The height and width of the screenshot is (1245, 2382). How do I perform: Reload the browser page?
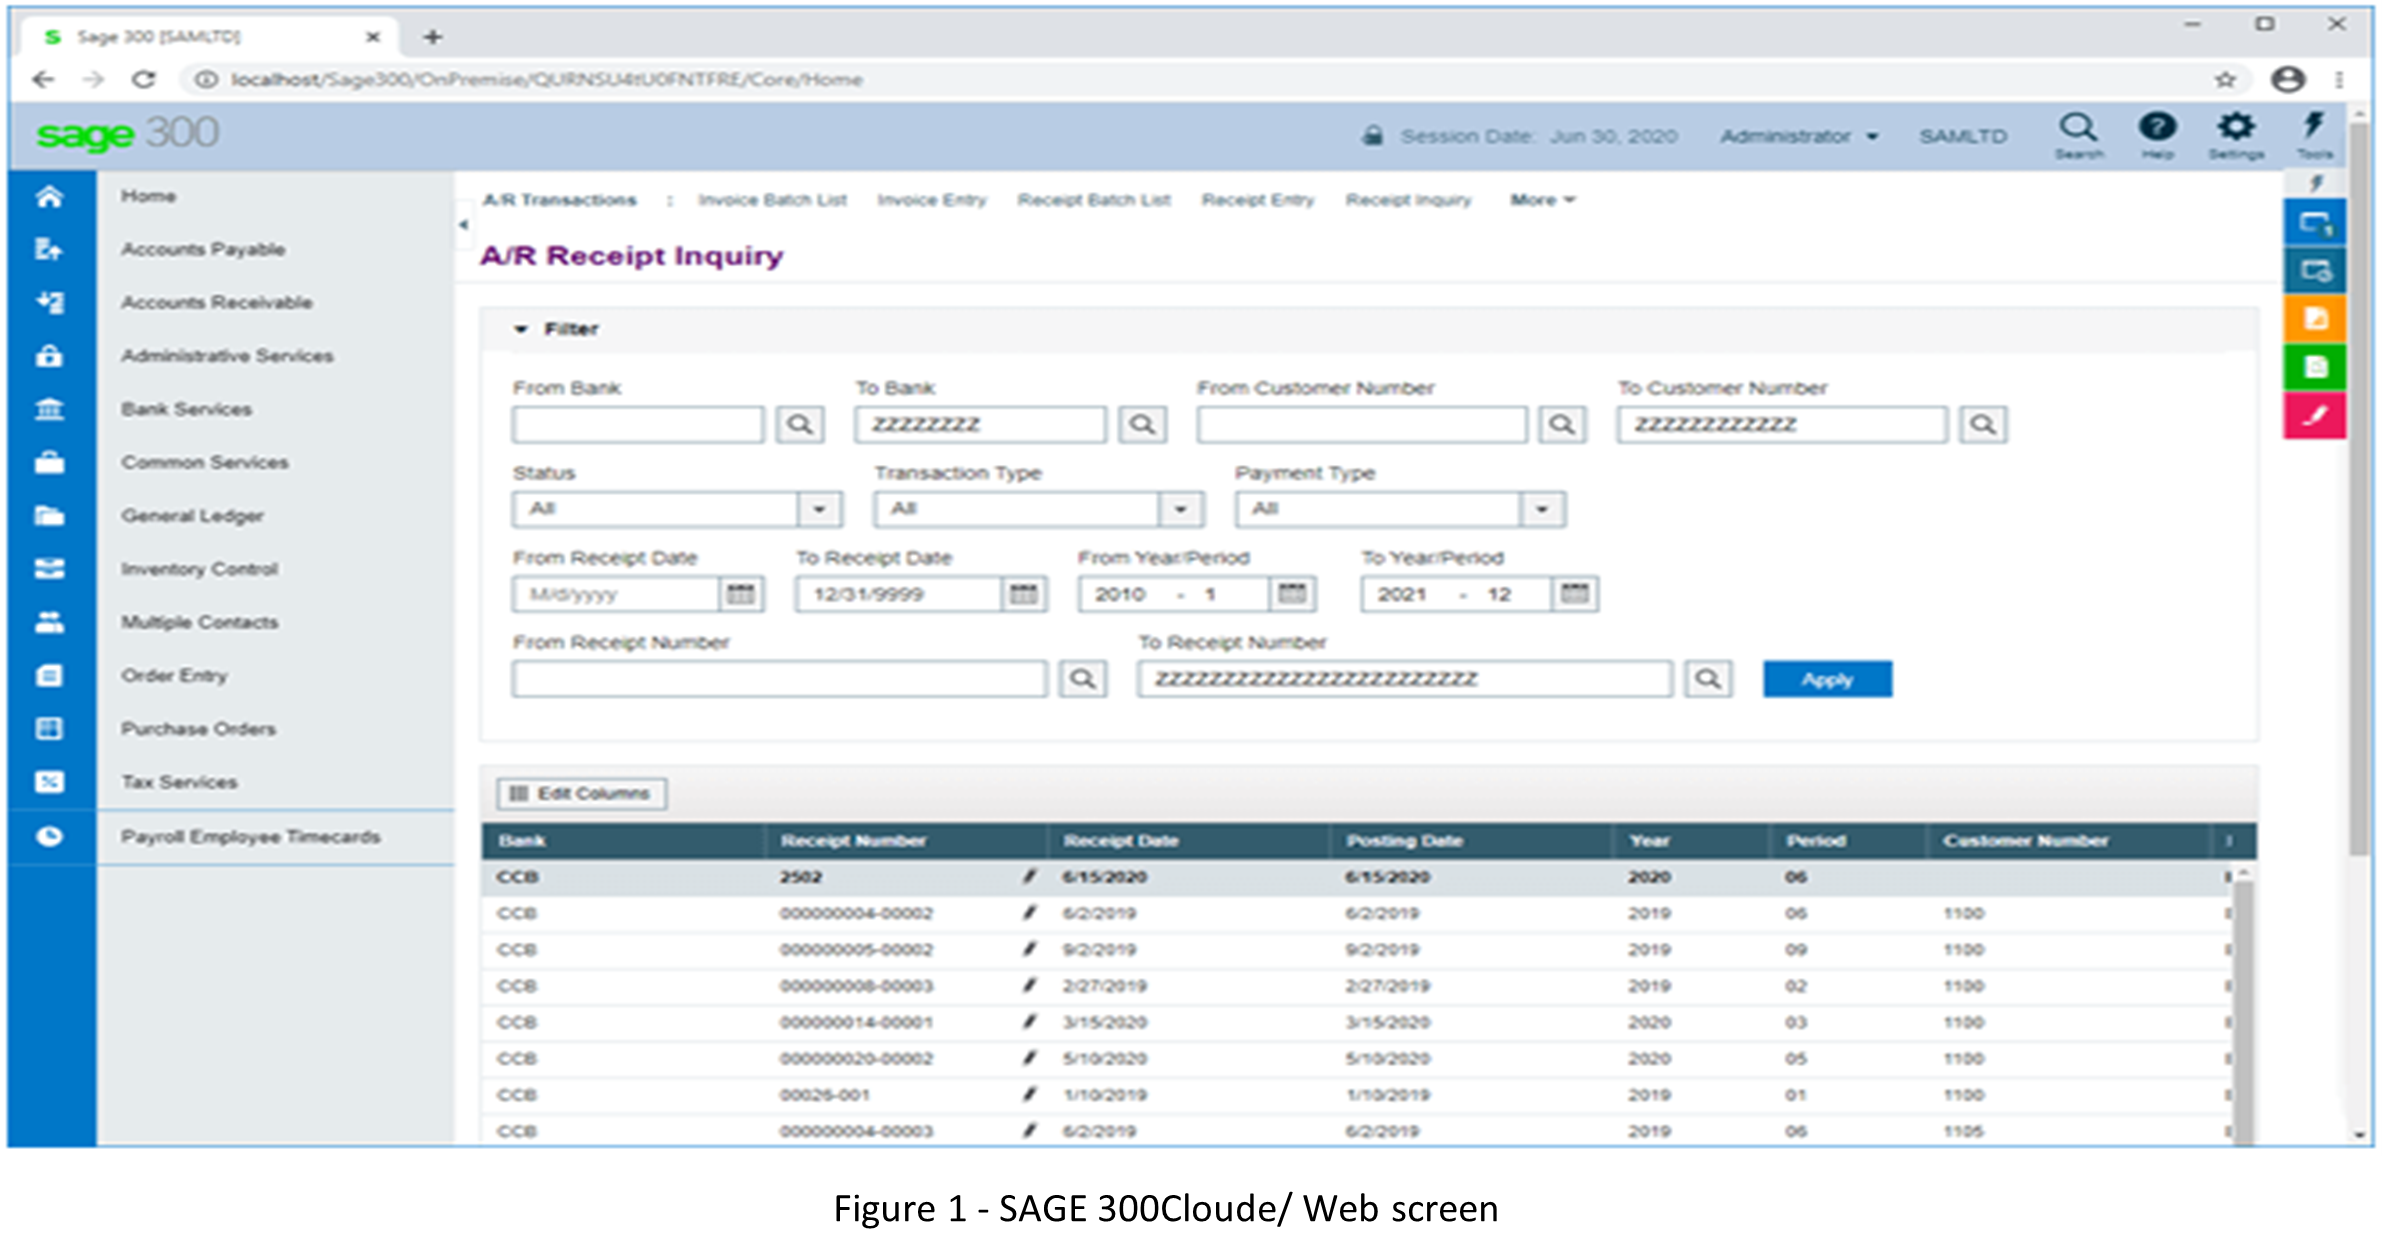tap(144, 79)
